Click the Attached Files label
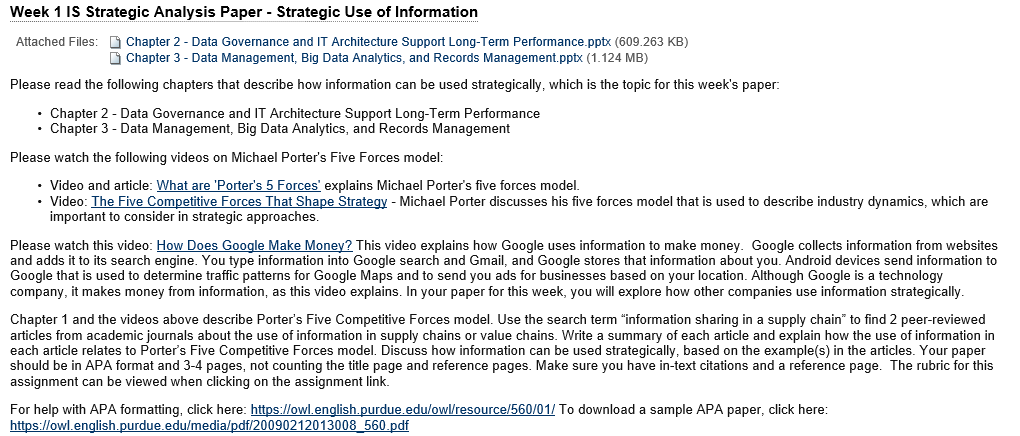The height and width of the screenshot is (436, 1020). (57, 42)
